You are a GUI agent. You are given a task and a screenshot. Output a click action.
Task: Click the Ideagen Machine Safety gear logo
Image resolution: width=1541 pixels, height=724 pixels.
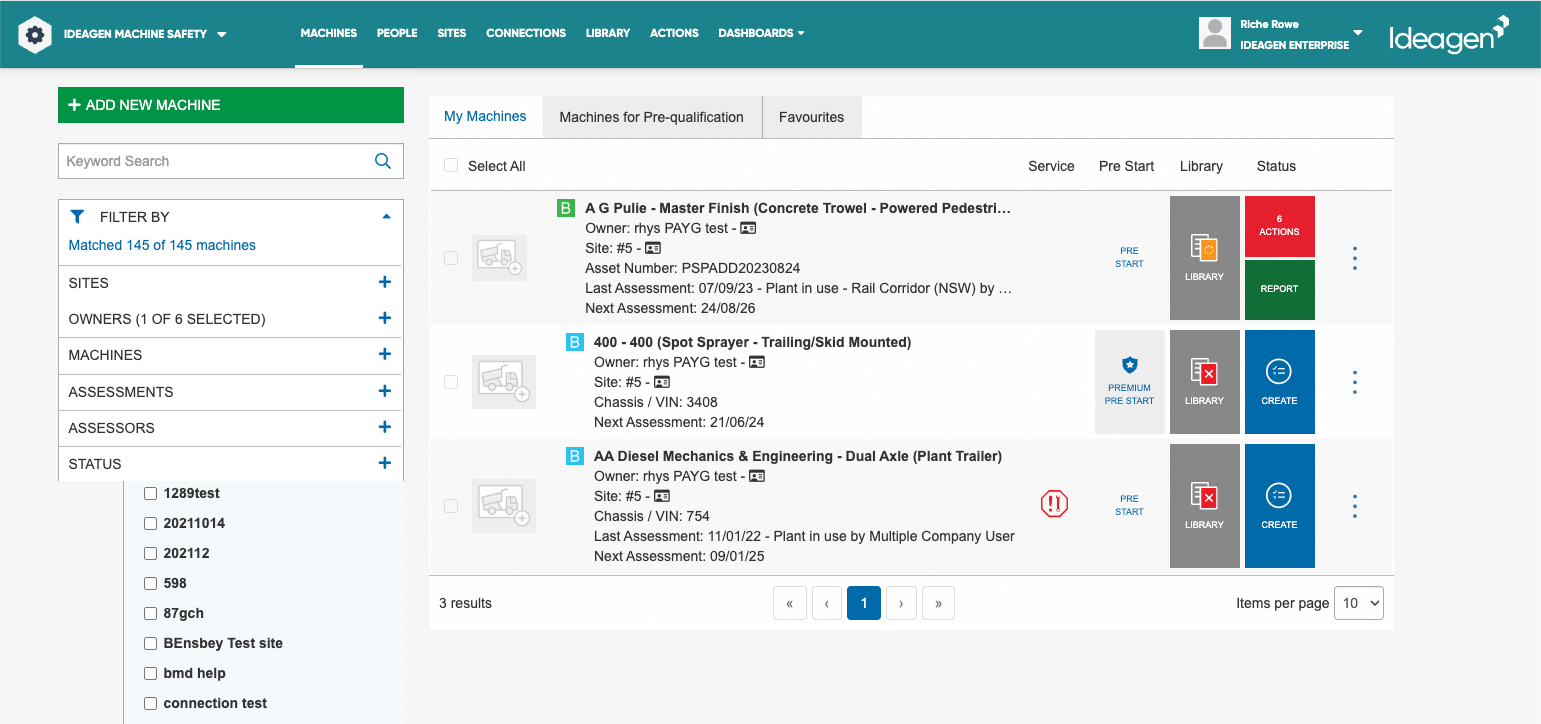pos(35,34)
